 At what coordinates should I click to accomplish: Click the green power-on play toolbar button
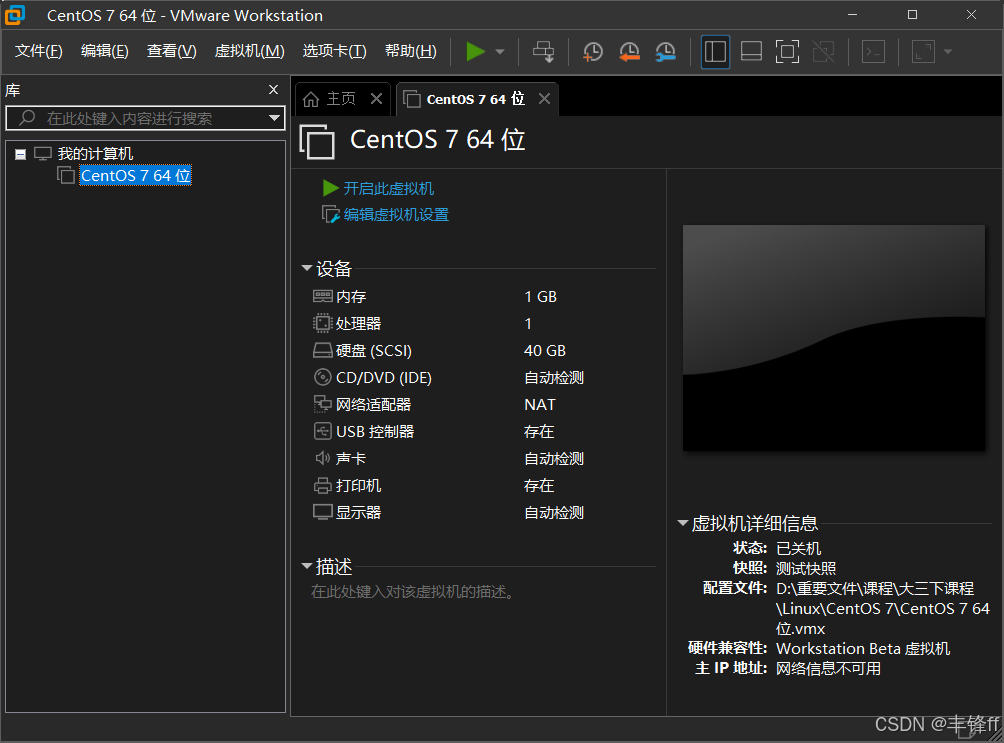[475, 51]
